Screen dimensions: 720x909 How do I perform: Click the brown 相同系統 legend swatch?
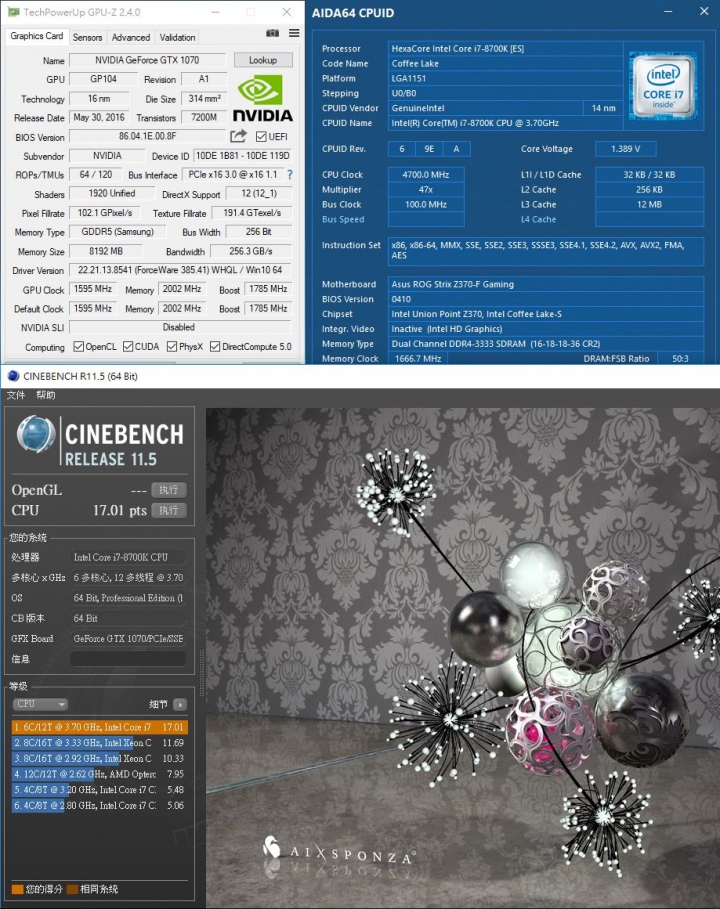coord(72,889)
